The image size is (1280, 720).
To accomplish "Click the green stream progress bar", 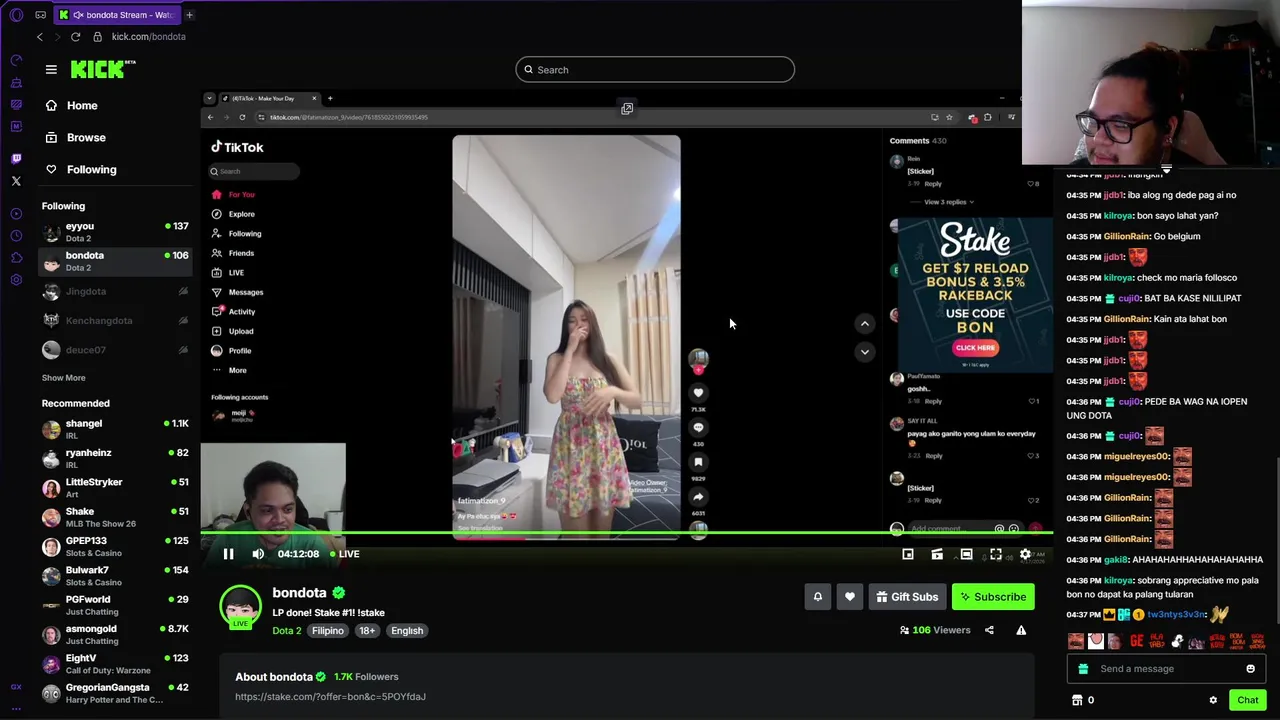I will click(x=626, y=534).
